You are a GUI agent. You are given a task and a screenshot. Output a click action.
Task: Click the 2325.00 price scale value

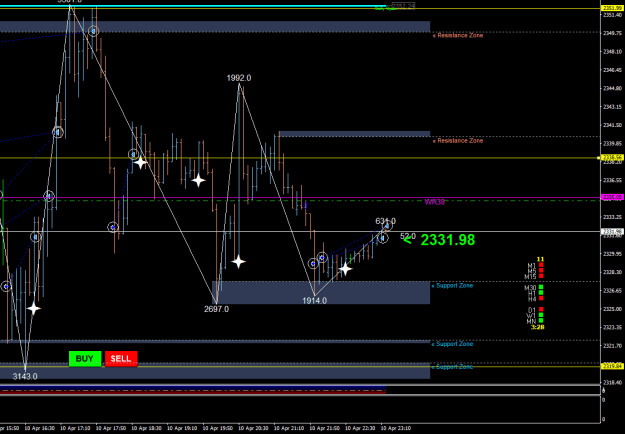613,309
